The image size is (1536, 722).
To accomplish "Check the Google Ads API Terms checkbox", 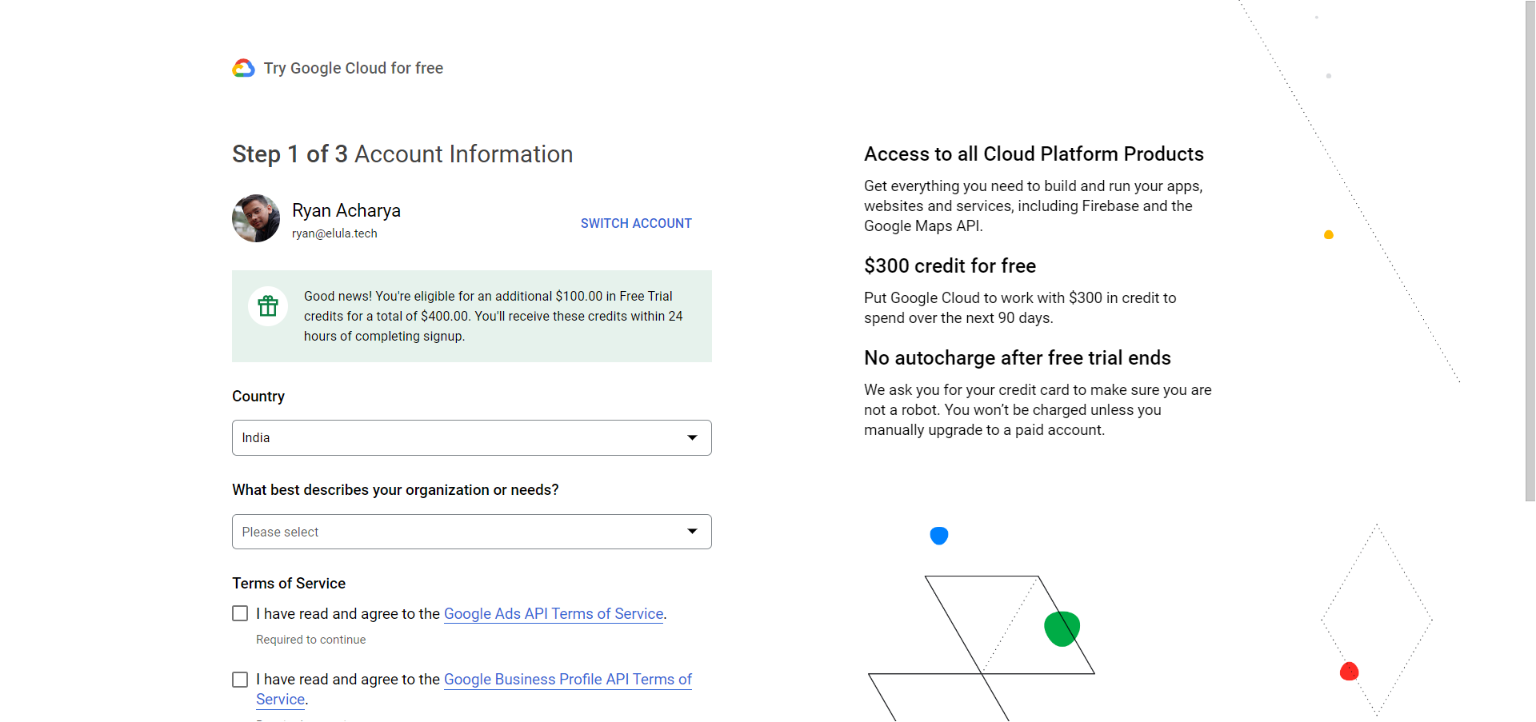I will point(240,613).
